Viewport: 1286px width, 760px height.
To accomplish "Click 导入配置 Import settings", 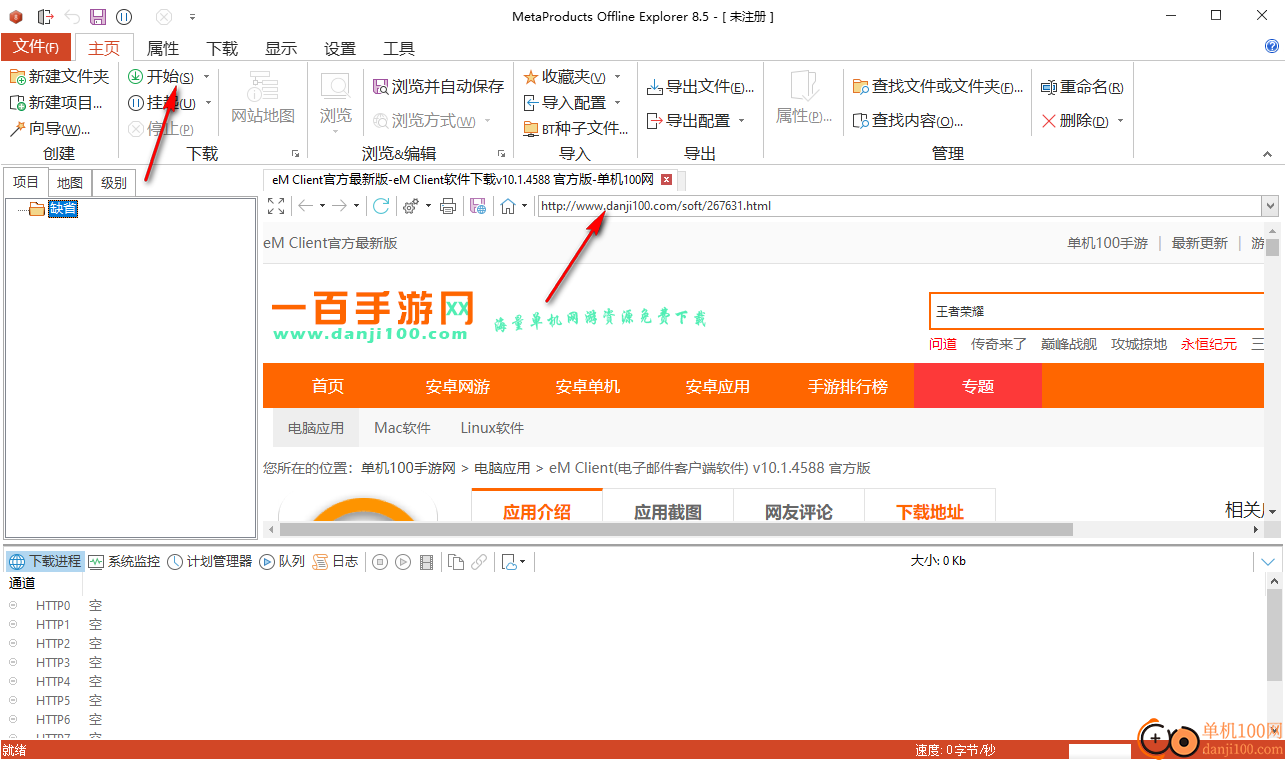I will pos(564,103).
